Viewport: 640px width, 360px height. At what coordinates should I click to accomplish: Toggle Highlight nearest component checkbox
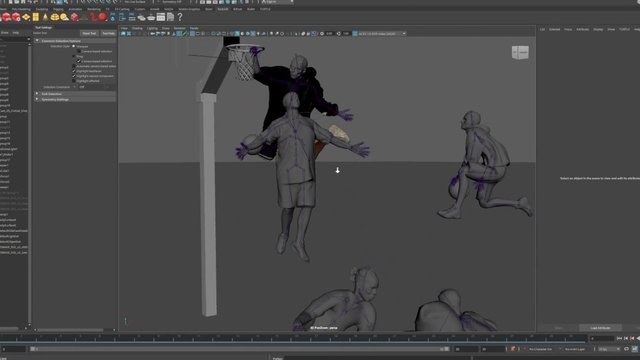74,76
